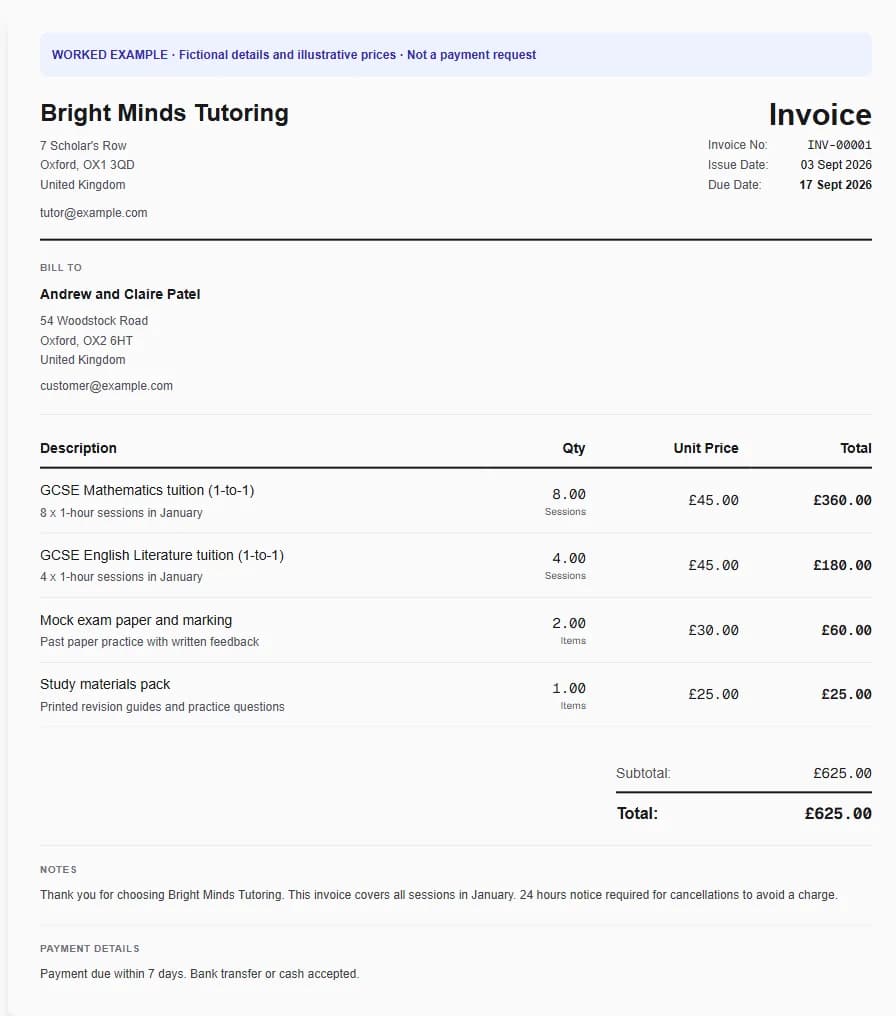The height and width of the screenshot is (1016, 896).
Task: Click the large Invoice title
Action: click(820, 115)
